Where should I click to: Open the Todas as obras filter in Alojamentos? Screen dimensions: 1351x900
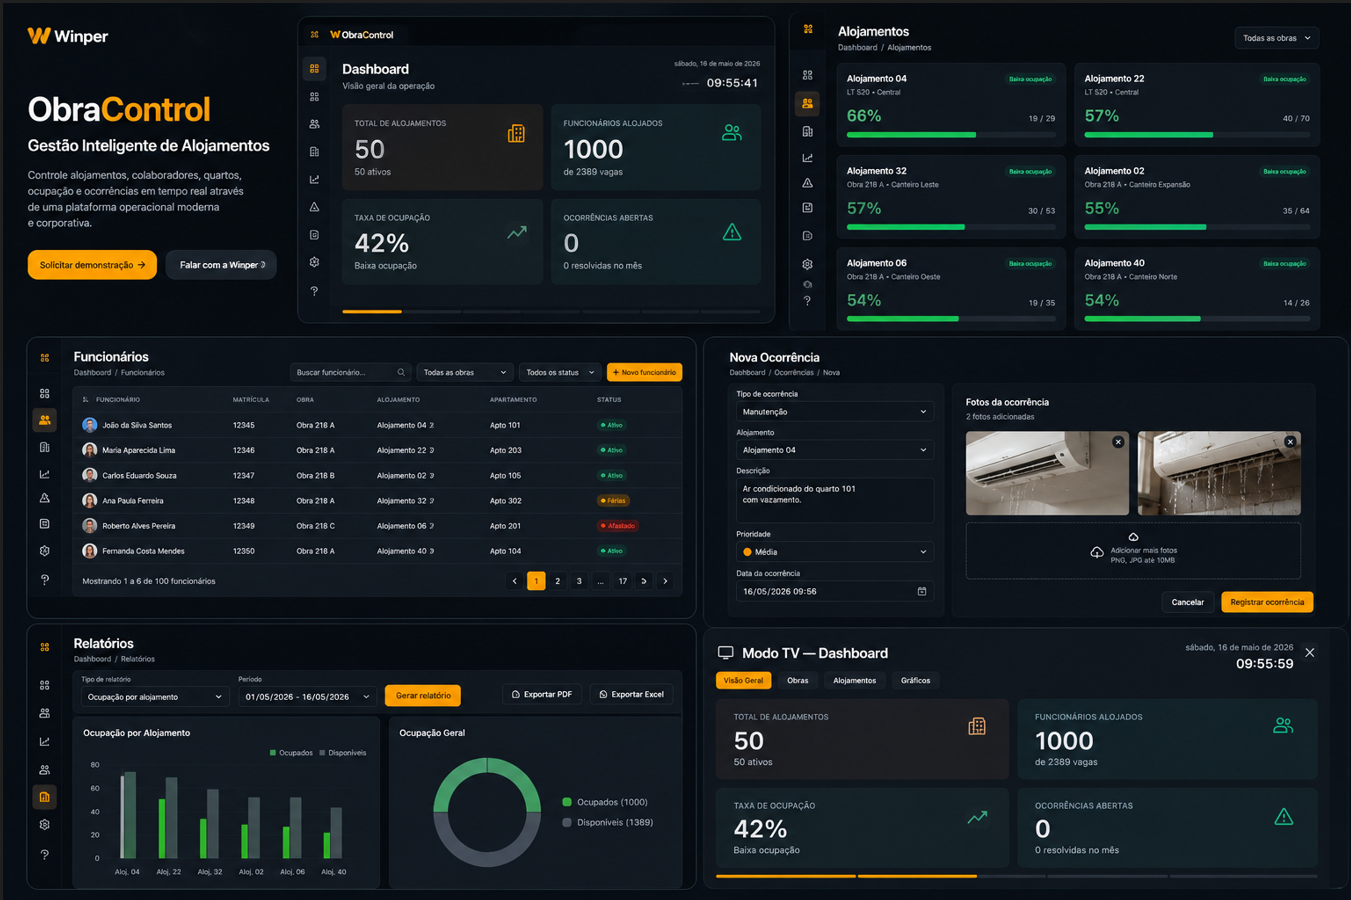[x=1277, y=38]
